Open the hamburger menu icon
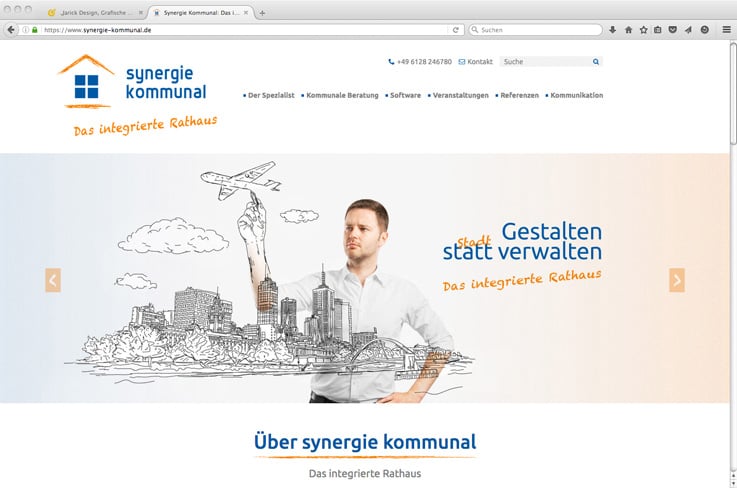The height and width of the screenshot is (495, 737). coord(726,30)
